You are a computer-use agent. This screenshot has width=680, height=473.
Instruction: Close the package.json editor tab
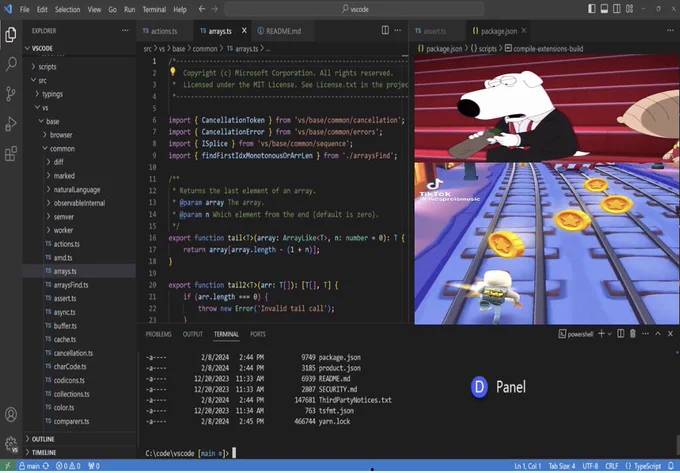[523, 30]
